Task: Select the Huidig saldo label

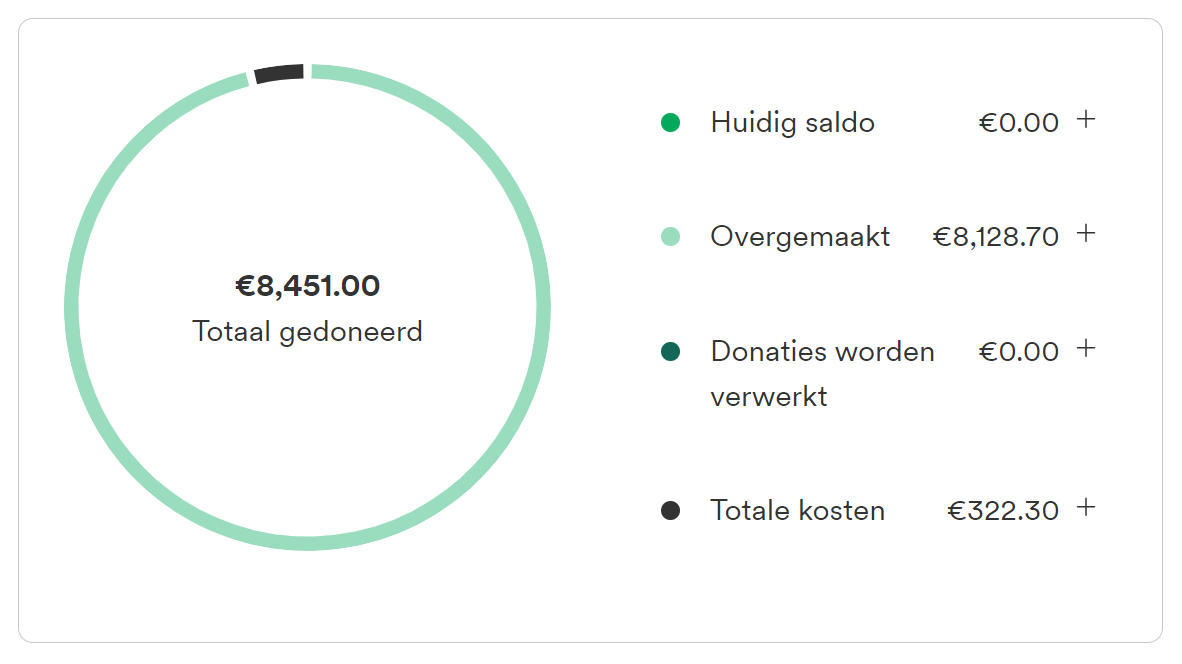Action: click(x=792, y=123)
